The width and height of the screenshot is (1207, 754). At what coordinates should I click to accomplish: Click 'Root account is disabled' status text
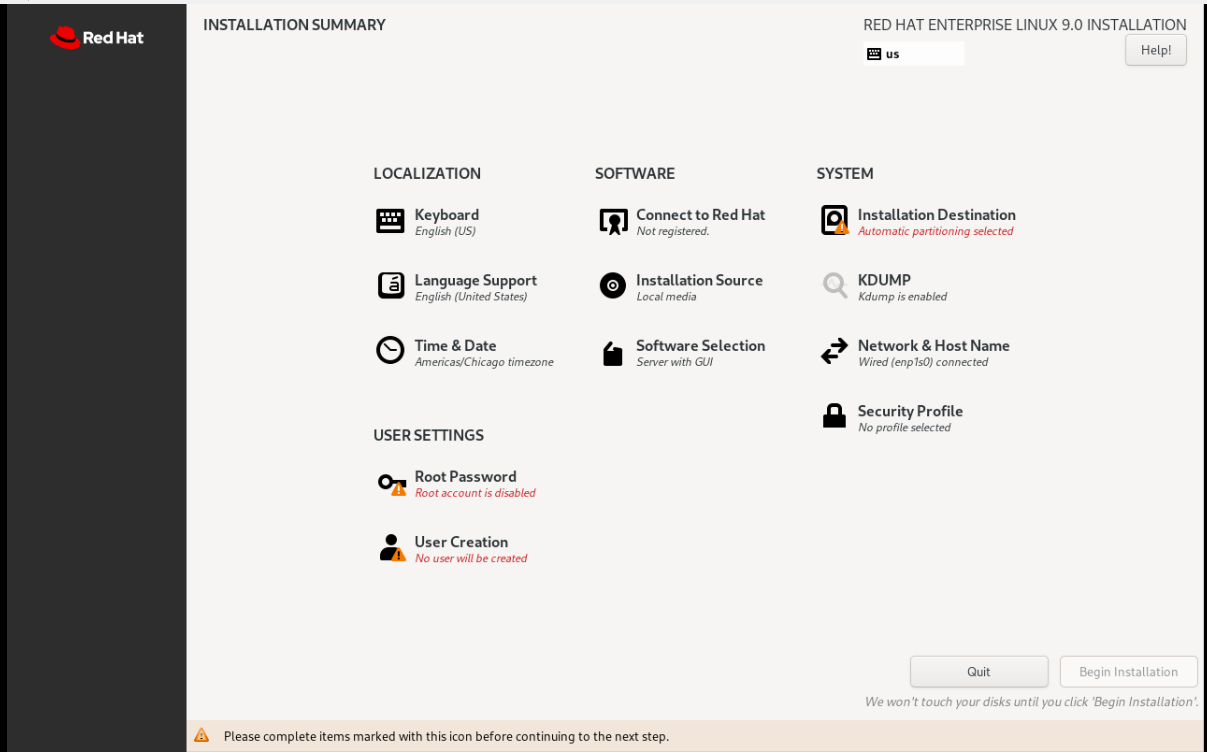click(x=475, y=493)
